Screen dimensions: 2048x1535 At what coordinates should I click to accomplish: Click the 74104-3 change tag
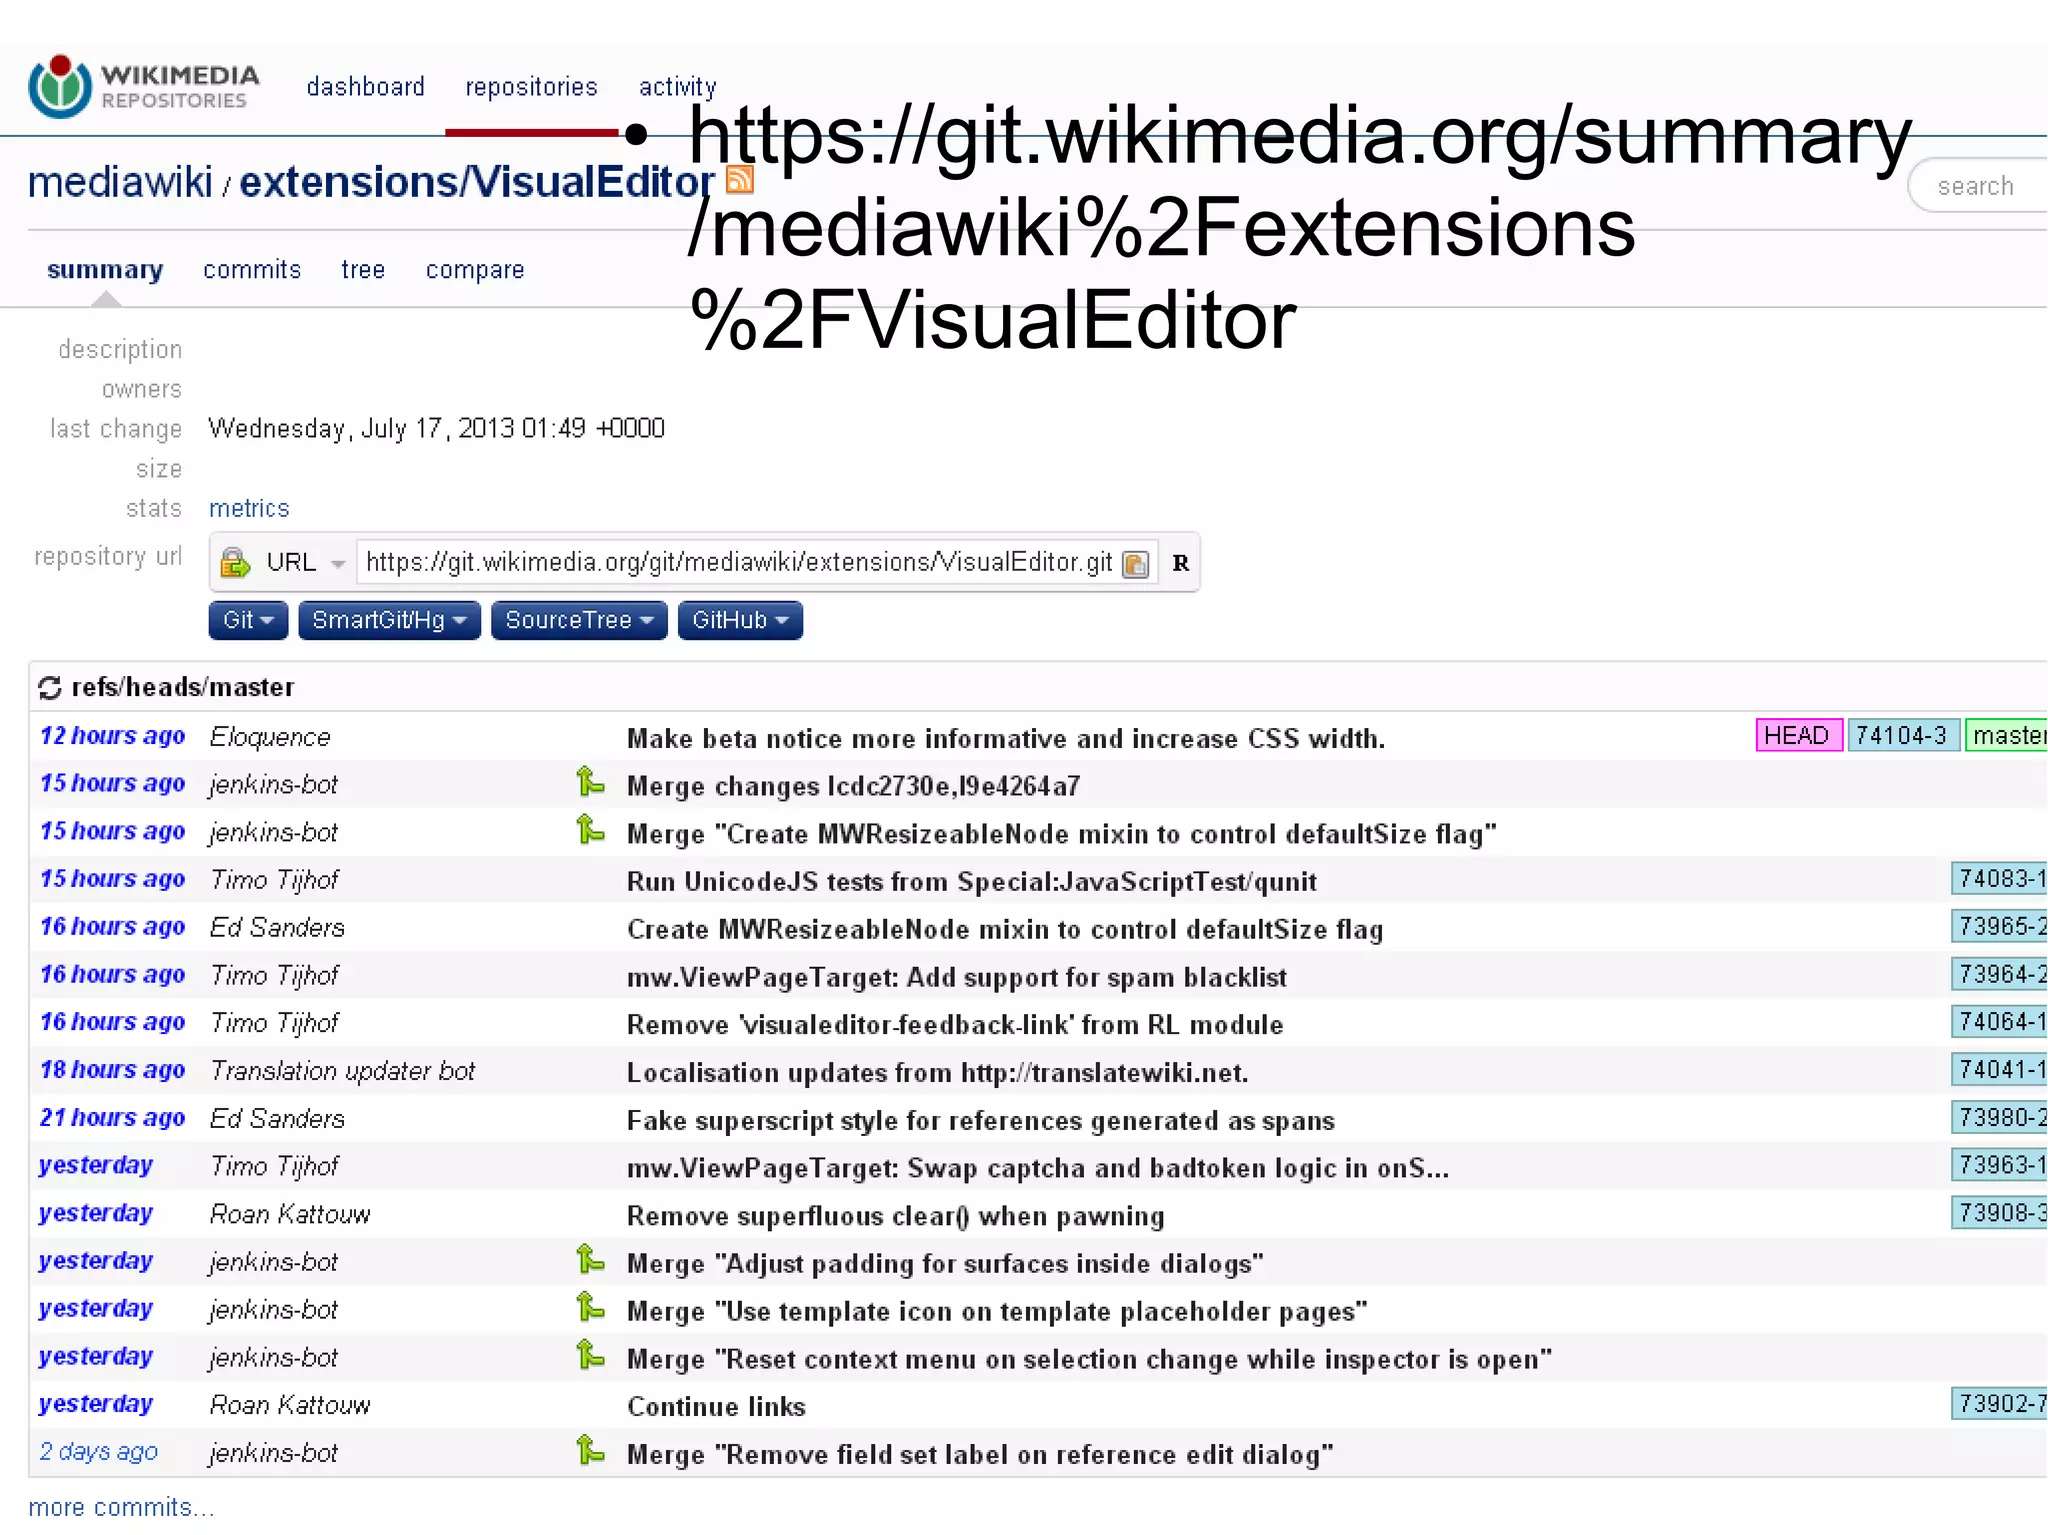click(x=1902, y=736)
